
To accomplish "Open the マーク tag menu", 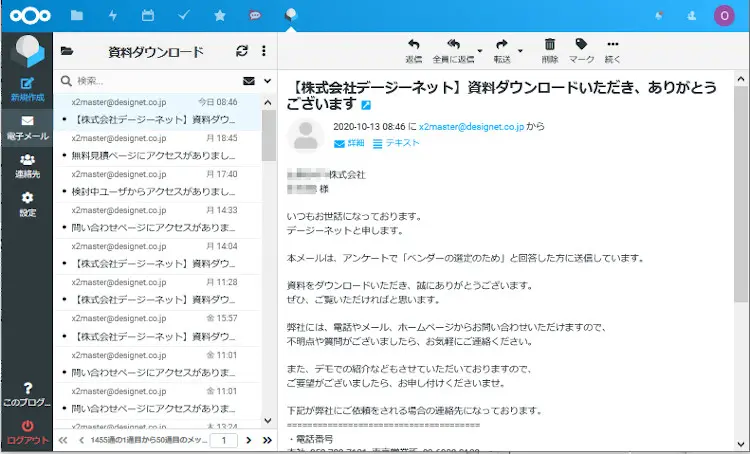I will 581,51.
